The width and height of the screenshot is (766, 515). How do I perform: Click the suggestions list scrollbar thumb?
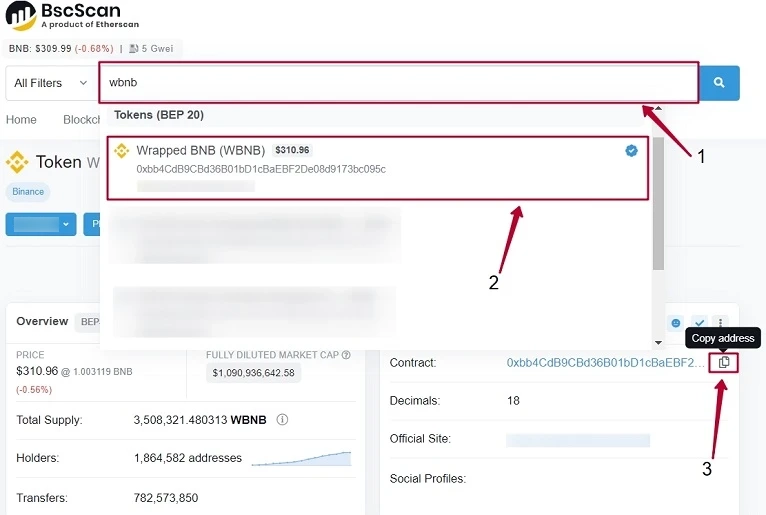point(658,203)
